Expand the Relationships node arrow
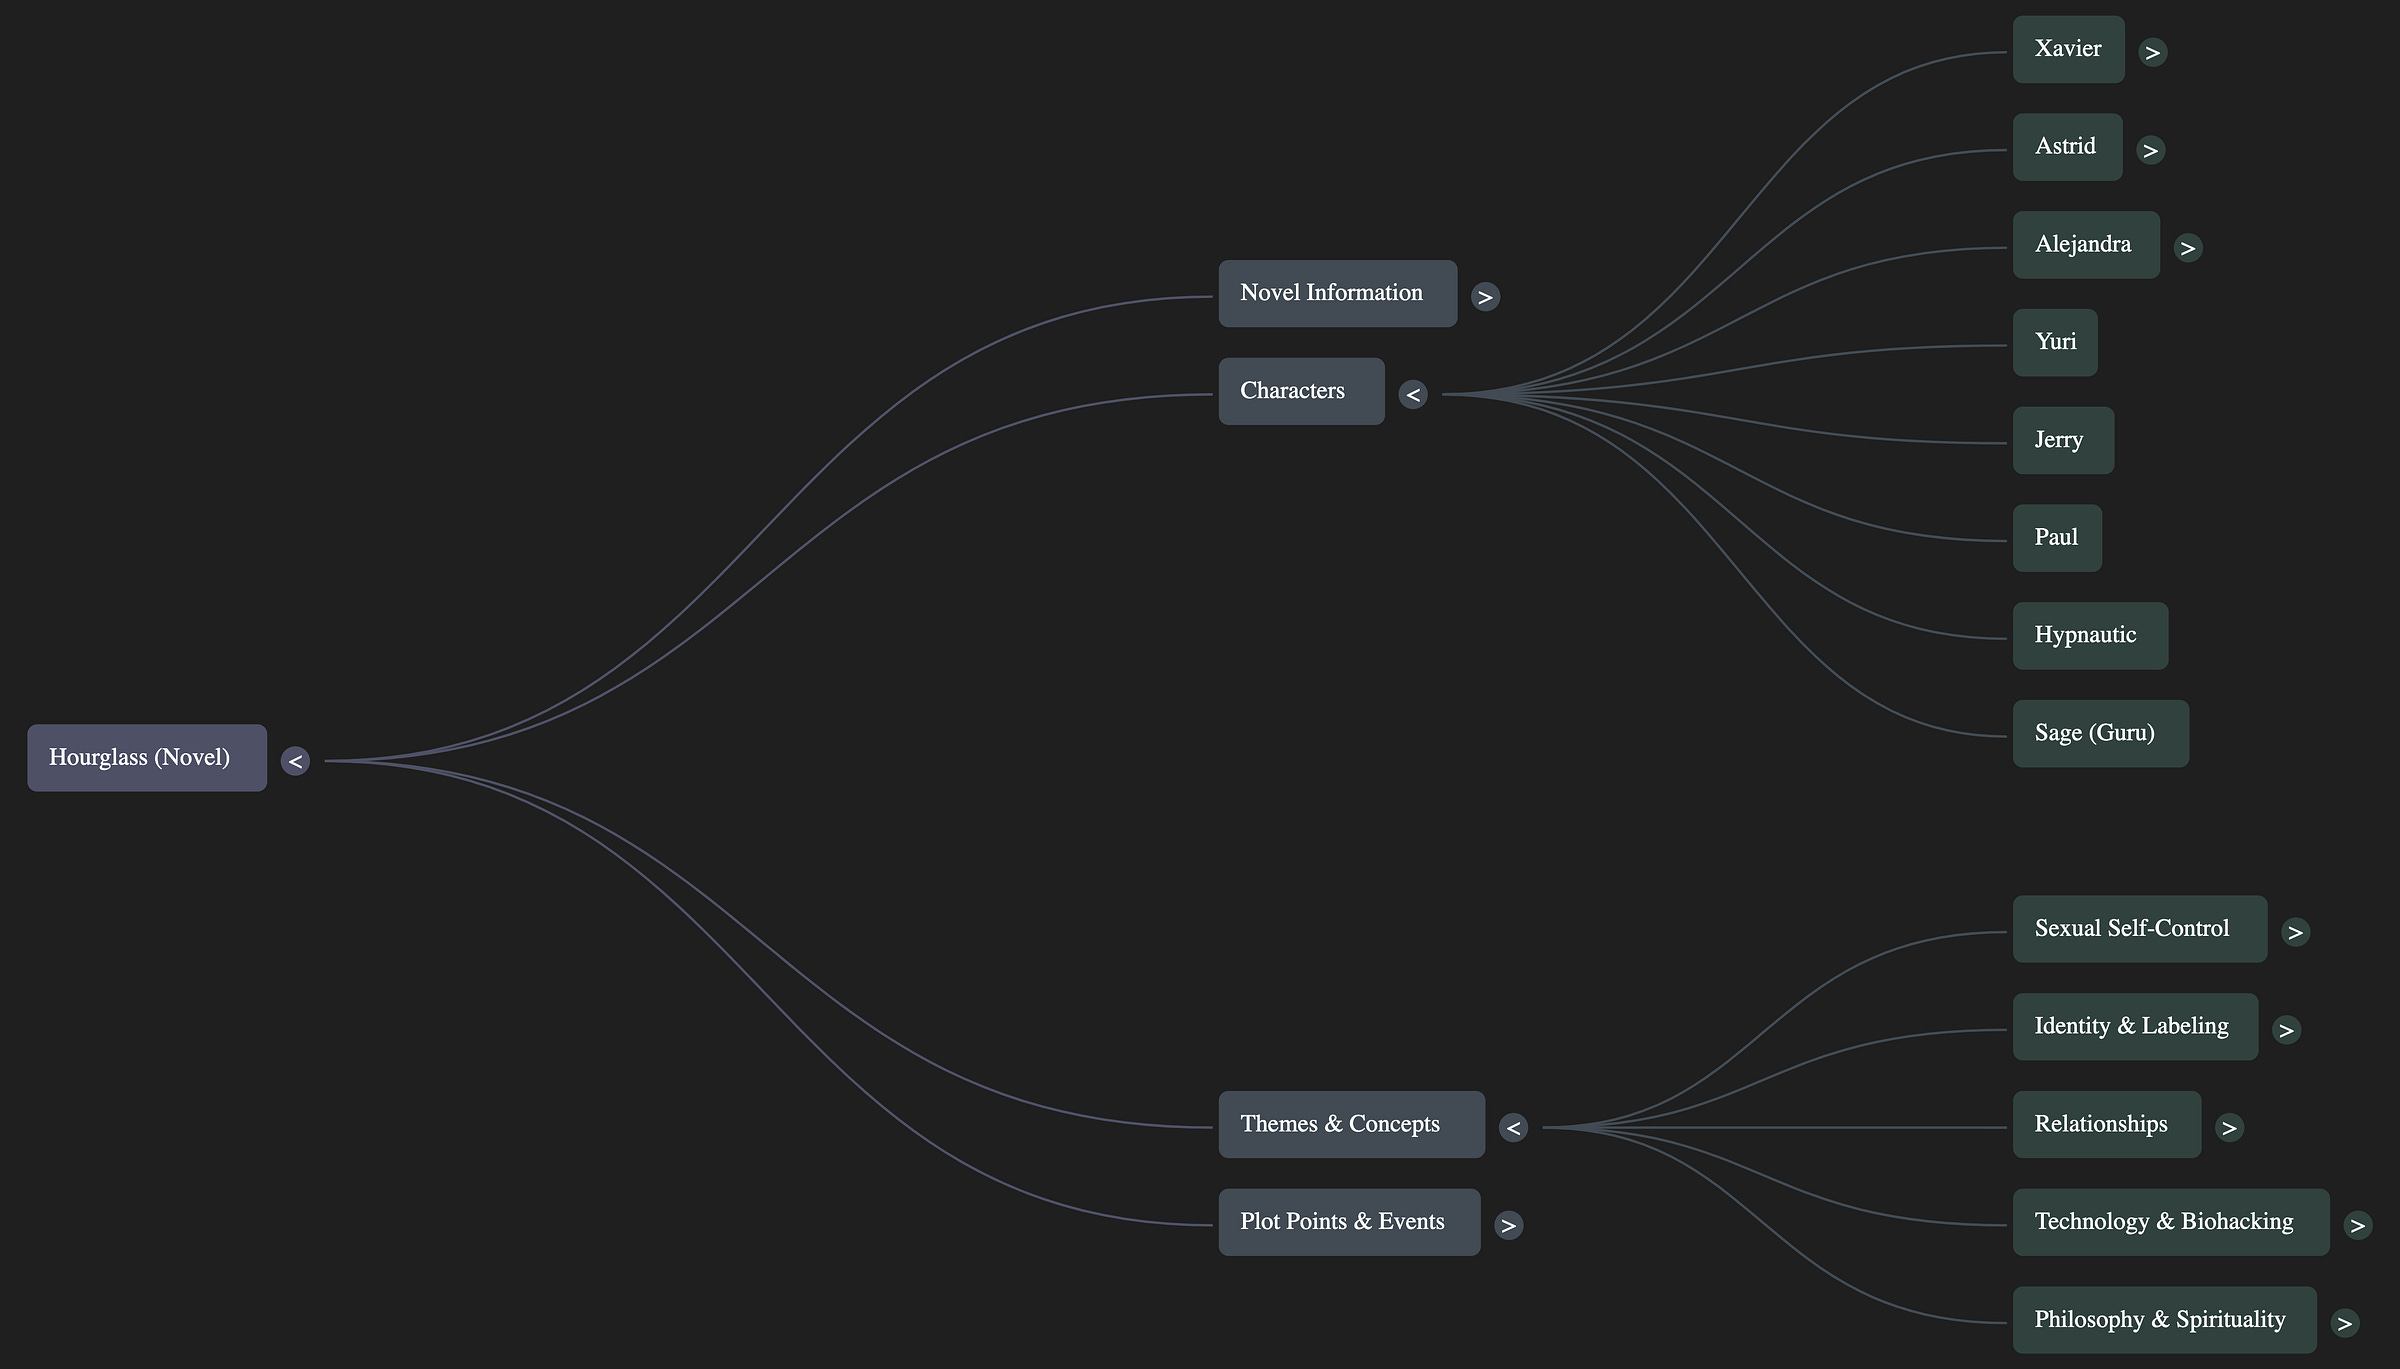Viewport: 2400px width, 1369px height. 2228,1128
